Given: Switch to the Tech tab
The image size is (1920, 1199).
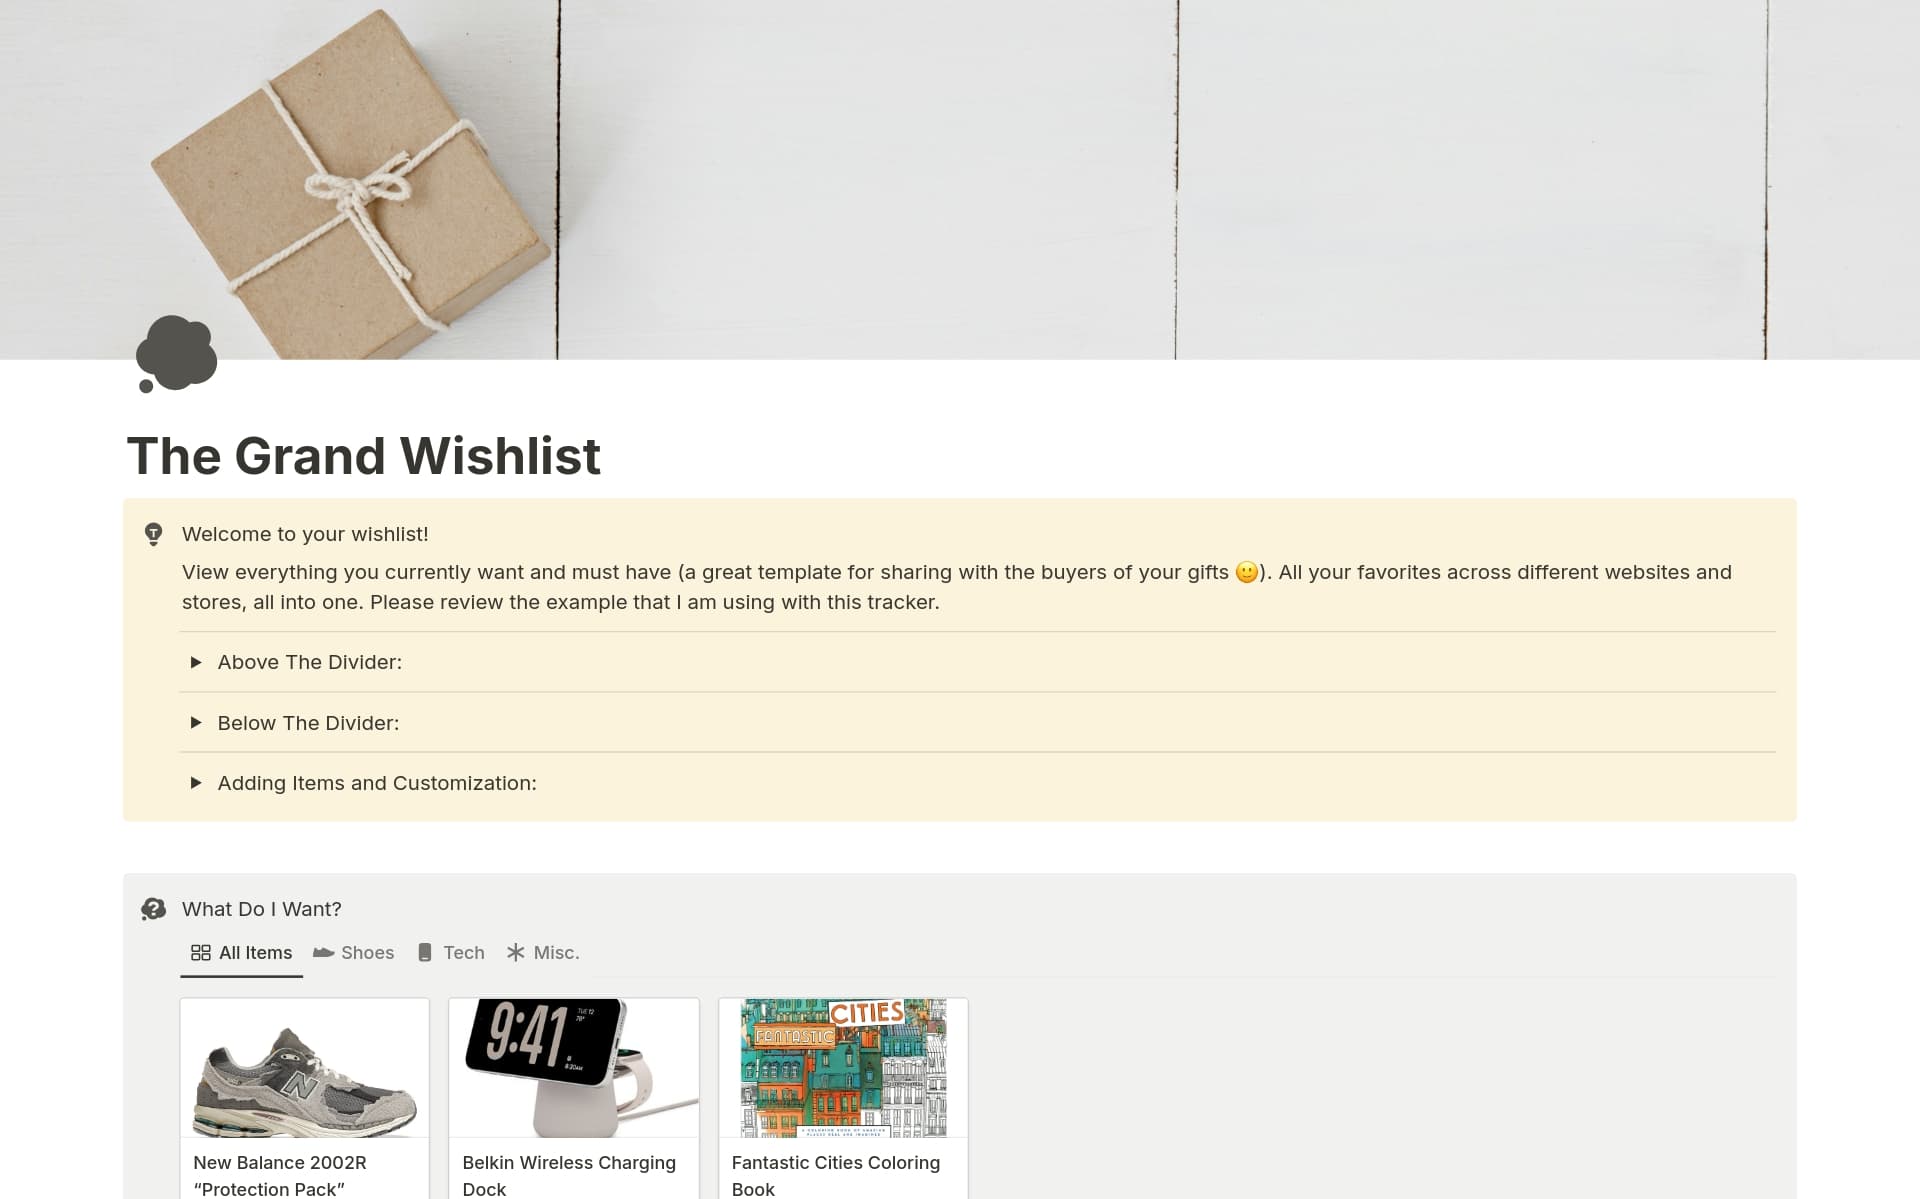Looking at the screenshot, I should (451, 953).
